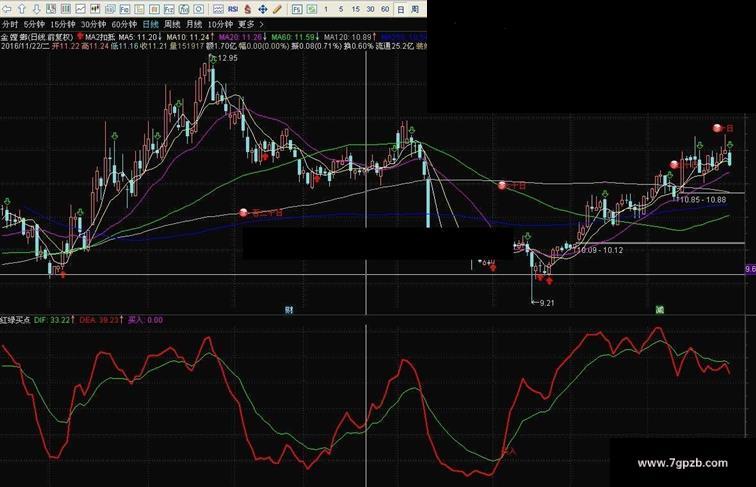
Task: Click the MA2扣抵 label
Action: [100, 37]
